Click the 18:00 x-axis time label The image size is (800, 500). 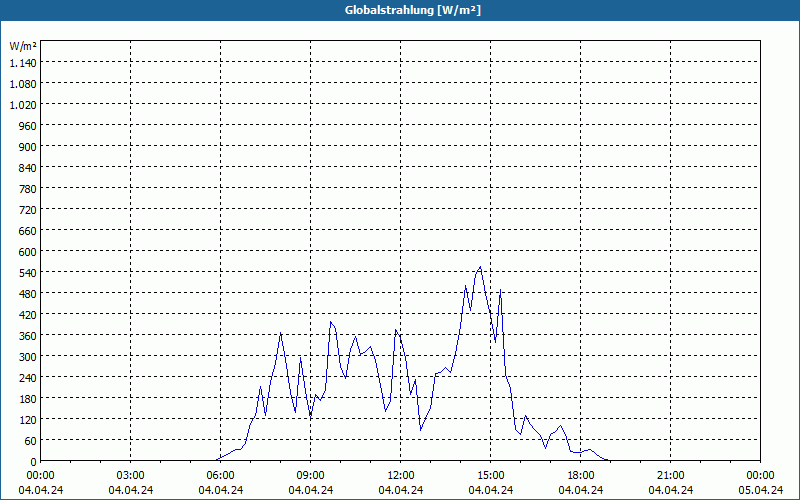click(x=581, y=476)
